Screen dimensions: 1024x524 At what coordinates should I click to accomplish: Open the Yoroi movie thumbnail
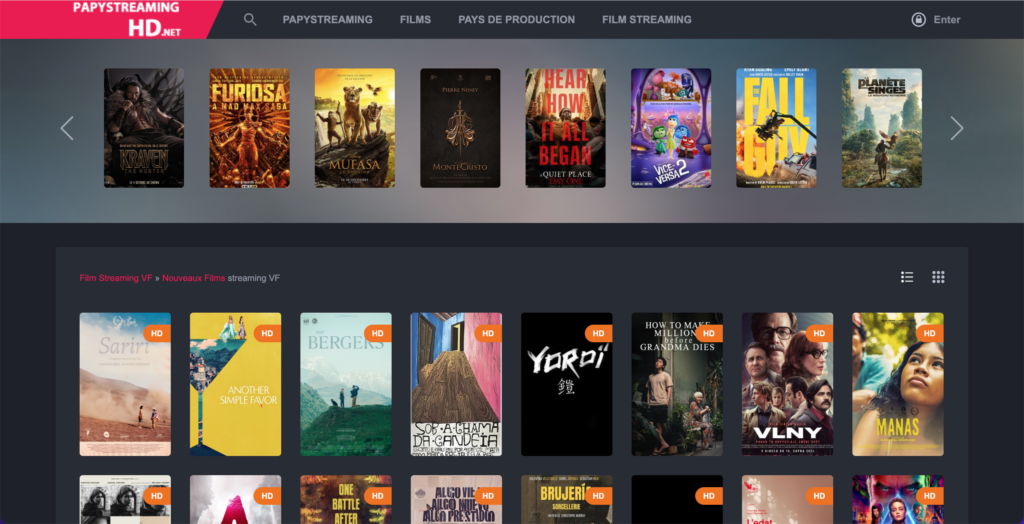click(x=566, y=385)
